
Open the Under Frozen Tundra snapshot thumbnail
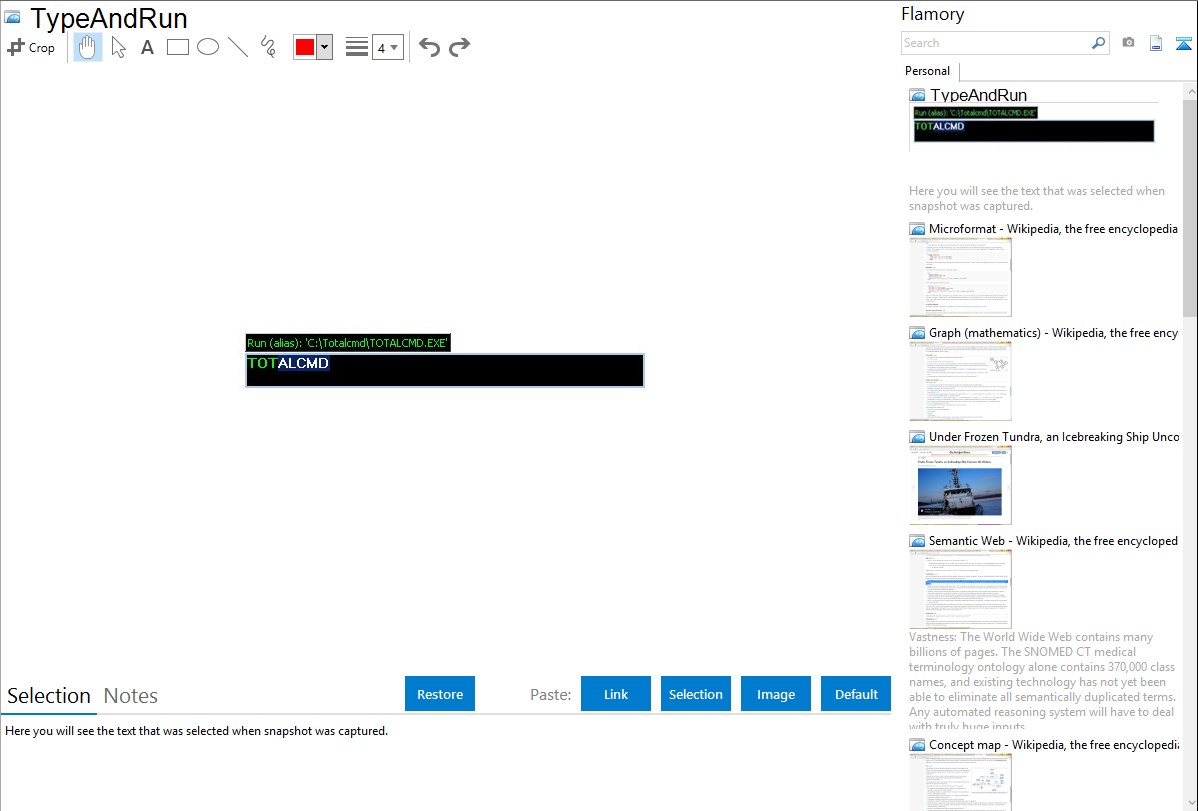pos(960,485)
